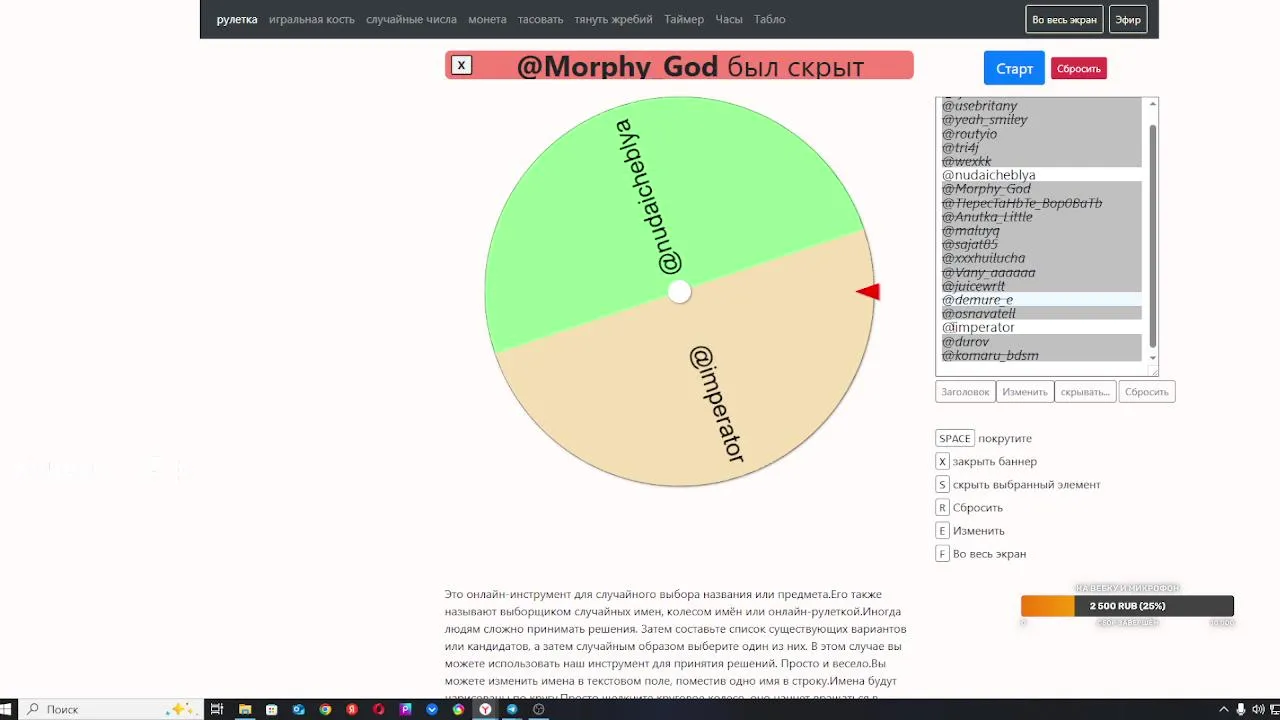Click the names list scroll-down arrow
Screen dimensions: 1280x720
[x=1153, y=358]
